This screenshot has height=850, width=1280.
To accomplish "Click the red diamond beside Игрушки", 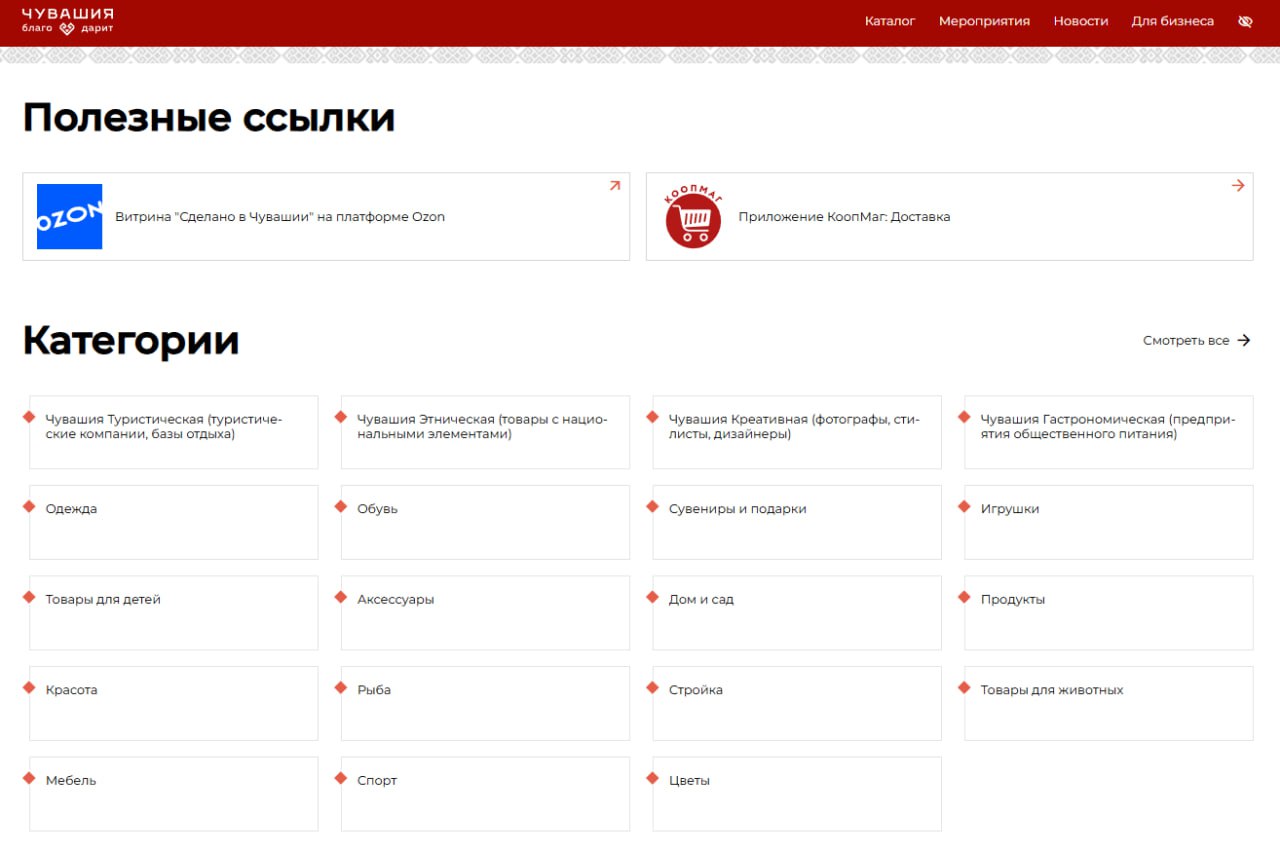I will [964, 507].
